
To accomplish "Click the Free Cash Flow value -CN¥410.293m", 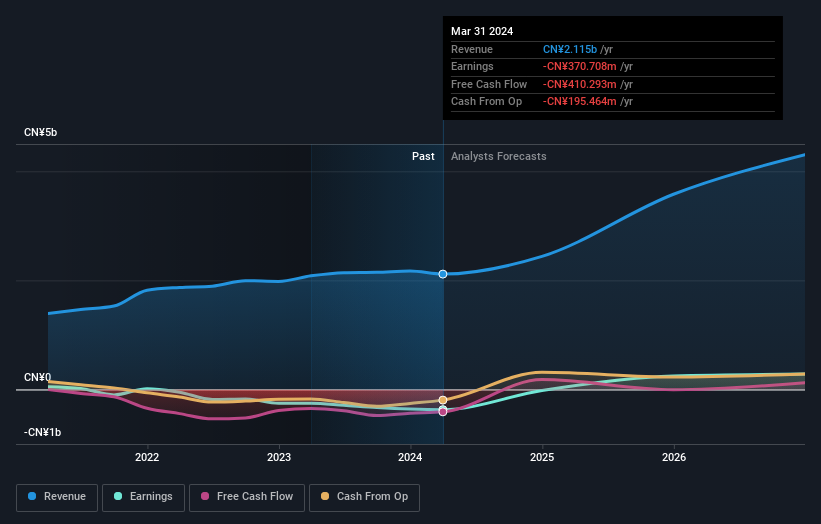I will point(580,84).
